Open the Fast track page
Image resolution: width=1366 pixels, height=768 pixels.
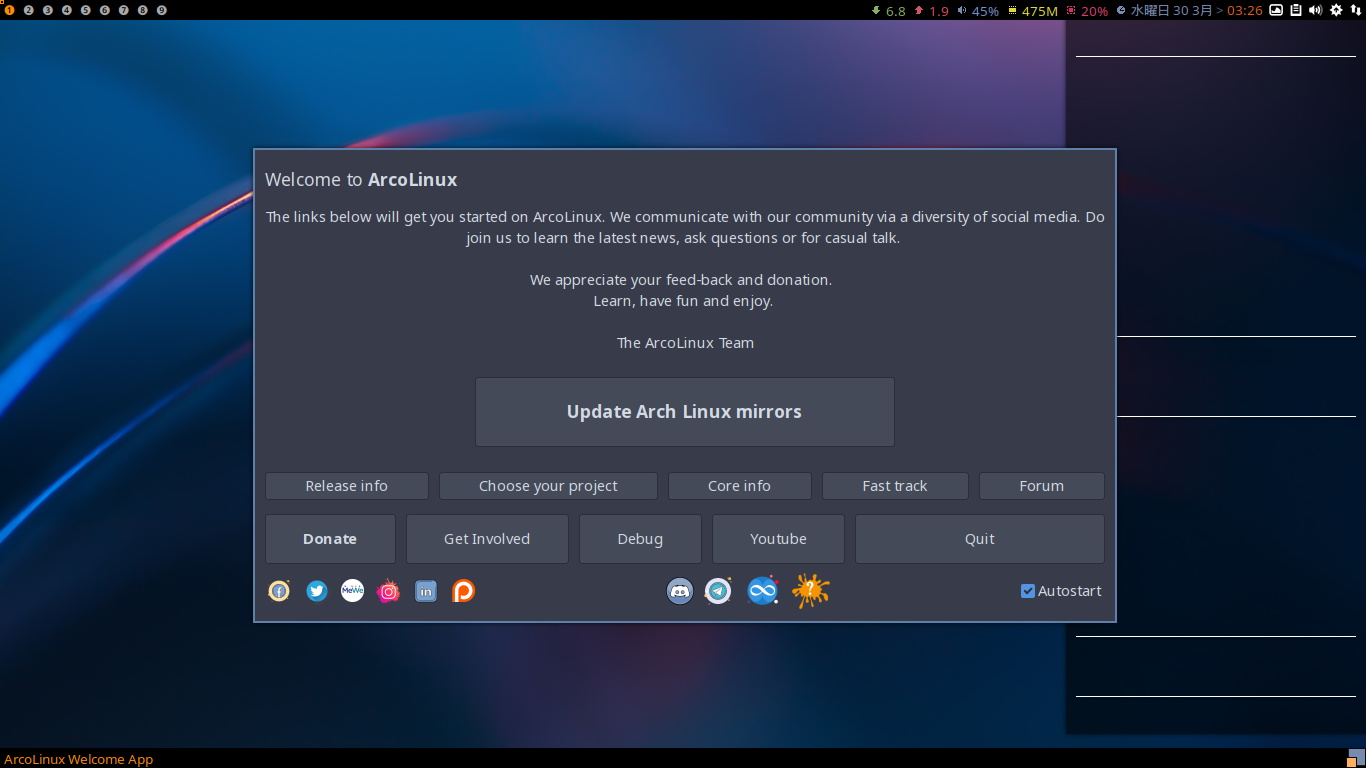click(895, 486)
